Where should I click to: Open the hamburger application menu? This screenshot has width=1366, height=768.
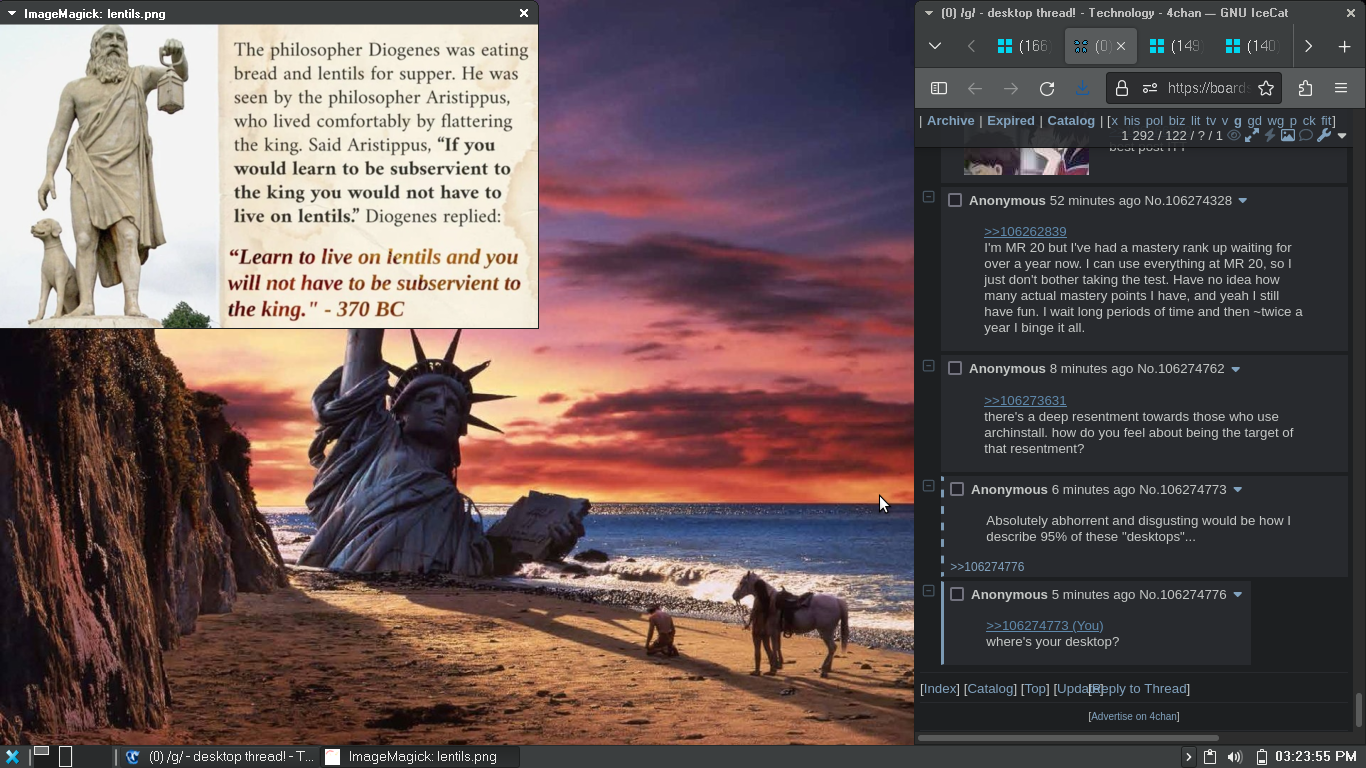coord(1341,88)
